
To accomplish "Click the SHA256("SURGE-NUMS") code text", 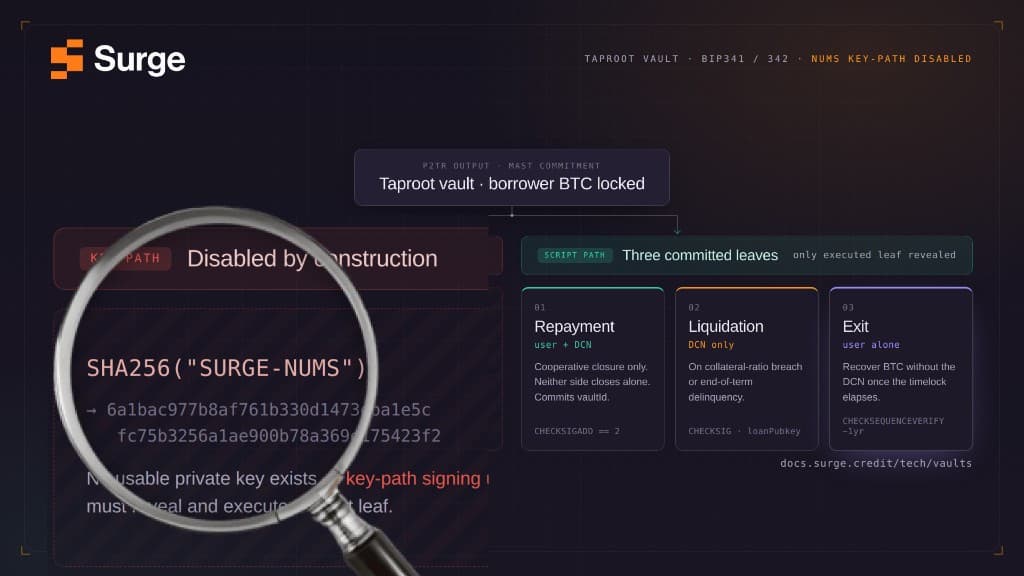I will 227,368.
